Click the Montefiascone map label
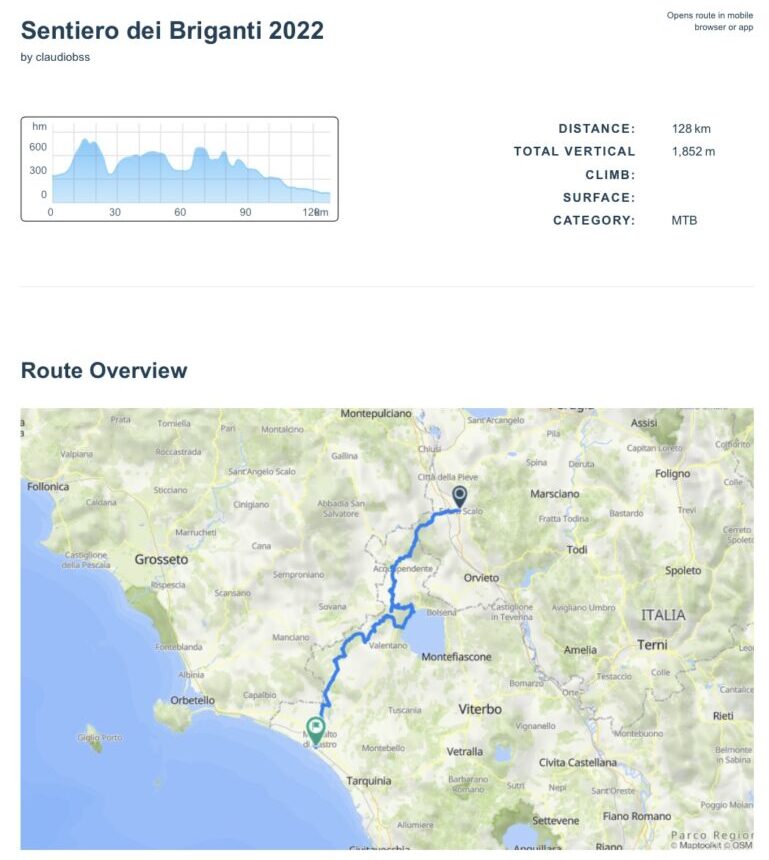The height and width of the screenshot is (860, 769). coord(456,657)
